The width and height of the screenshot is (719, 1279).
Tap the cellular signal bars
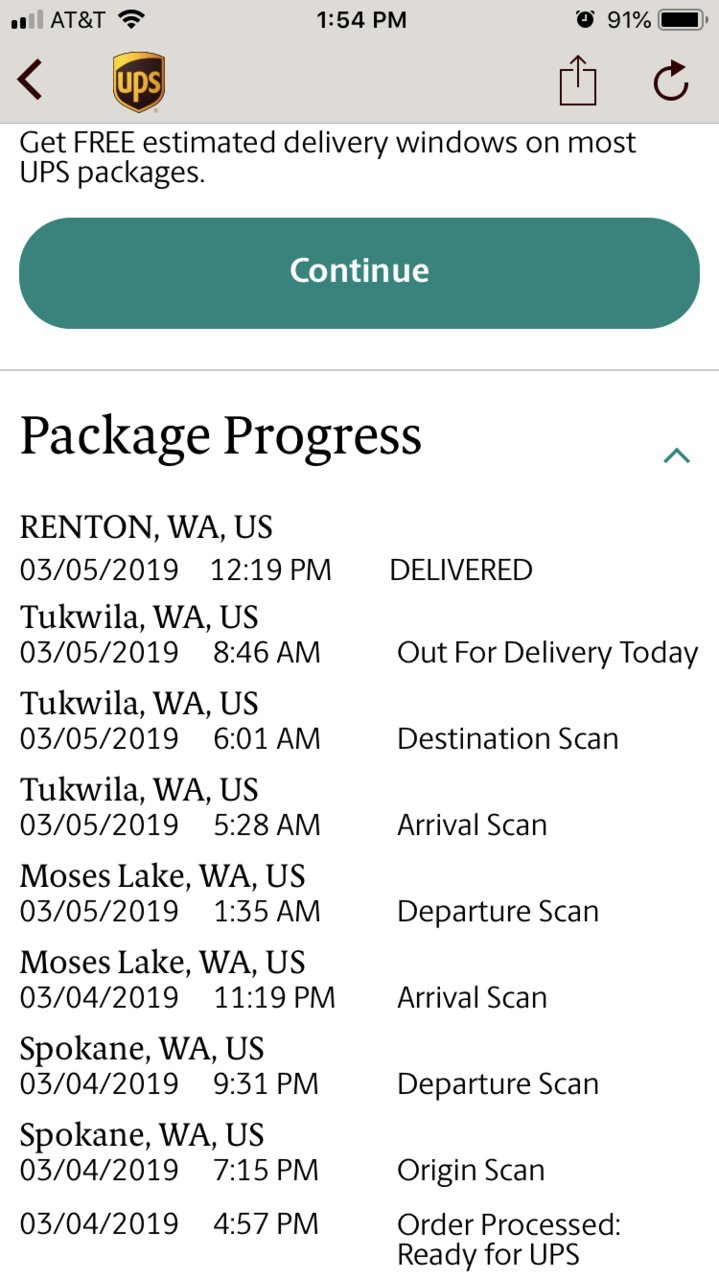click(x=26, y=20)
